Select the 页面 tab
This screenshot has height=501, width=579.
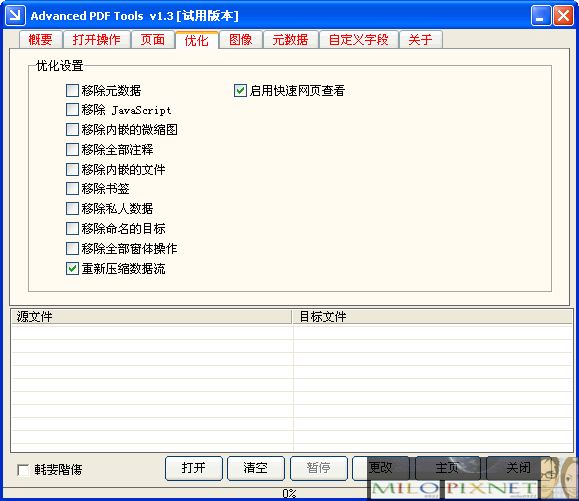[153, 40]
